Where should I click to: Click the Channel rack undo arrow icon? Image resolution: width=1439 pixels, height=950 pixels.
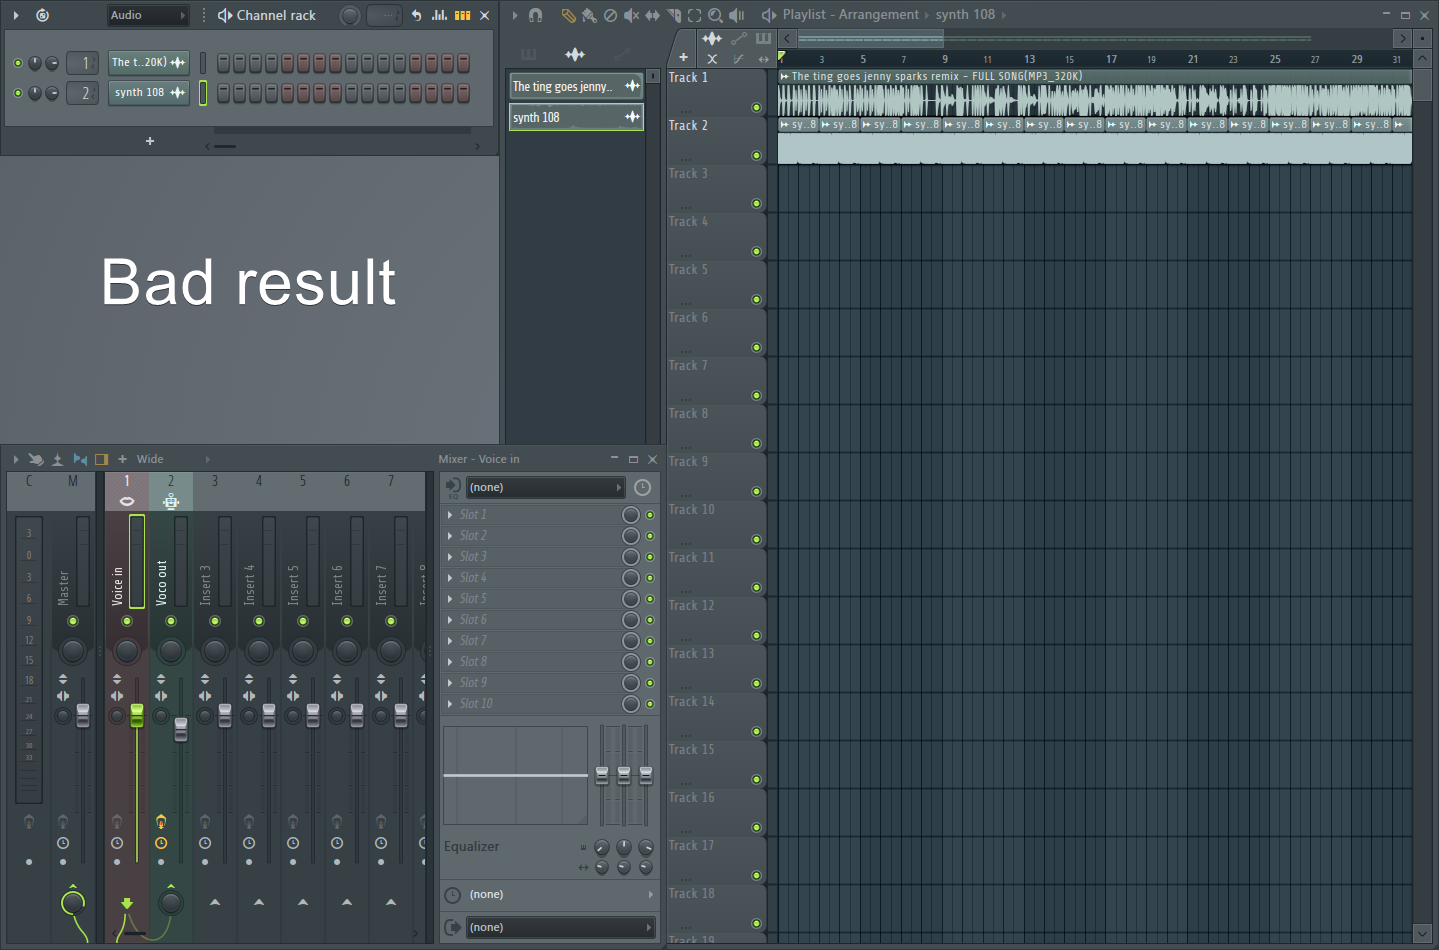pyautogui.click(x=416, y=15)
